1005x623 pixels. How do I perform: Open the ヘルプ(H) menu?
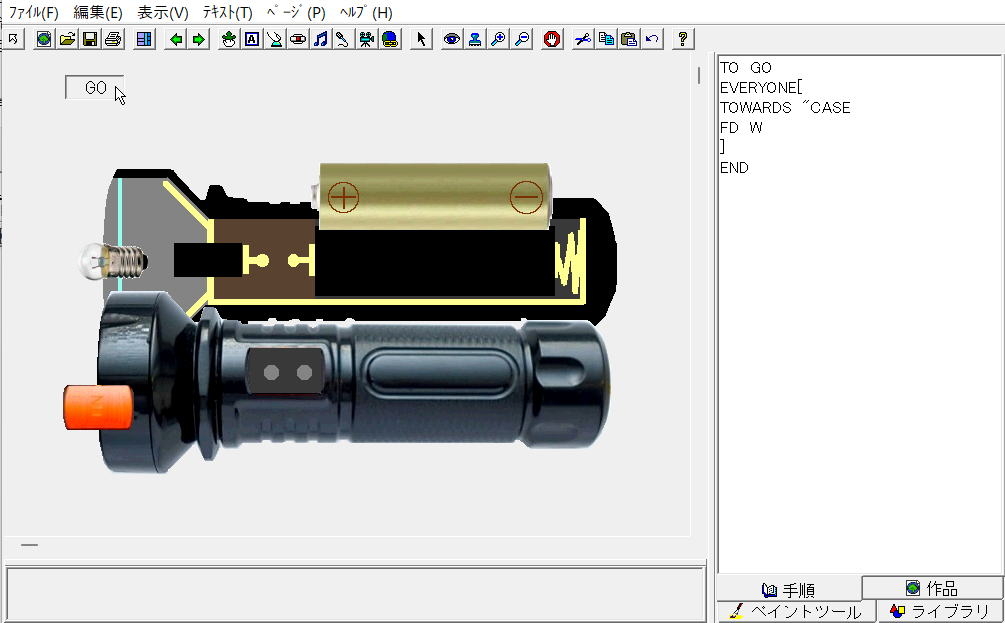366,13
